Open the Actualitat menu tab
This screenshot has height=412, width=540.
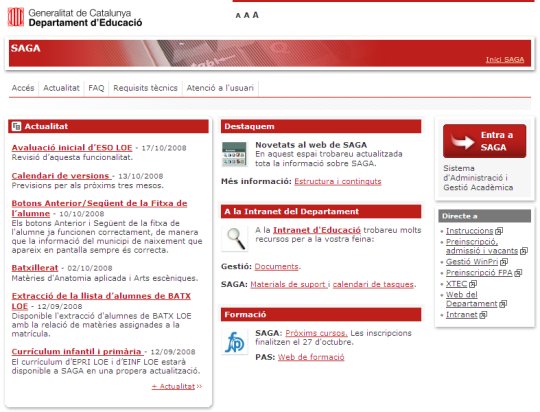pos(61,88)
